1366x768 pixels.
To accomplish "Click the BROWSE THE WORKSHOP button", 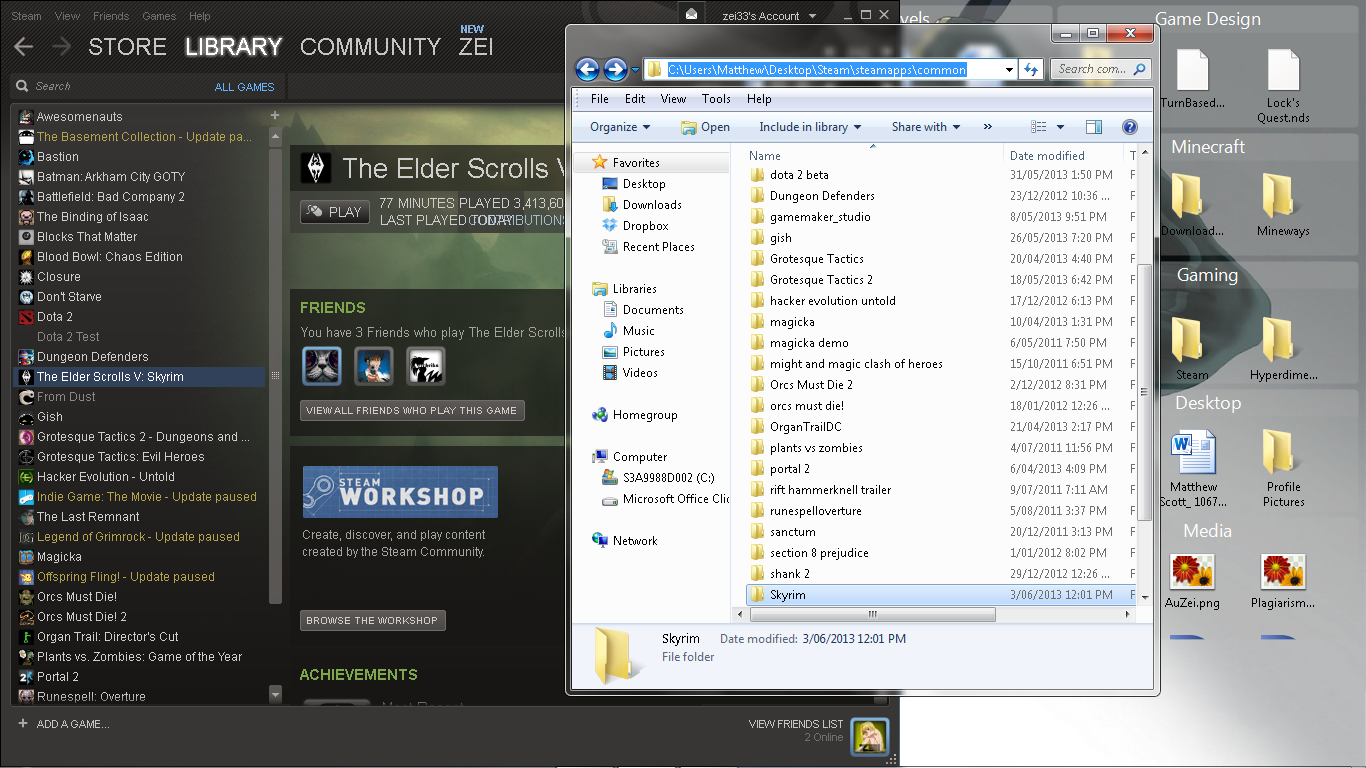I will [372, 620].
